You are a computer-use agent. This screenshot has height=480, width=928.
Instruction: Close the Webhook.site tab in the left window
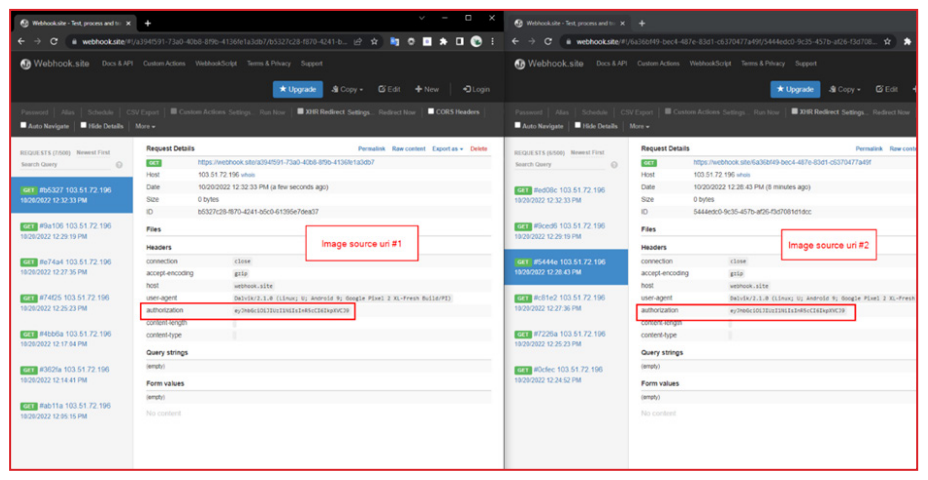tap(128, 23)
